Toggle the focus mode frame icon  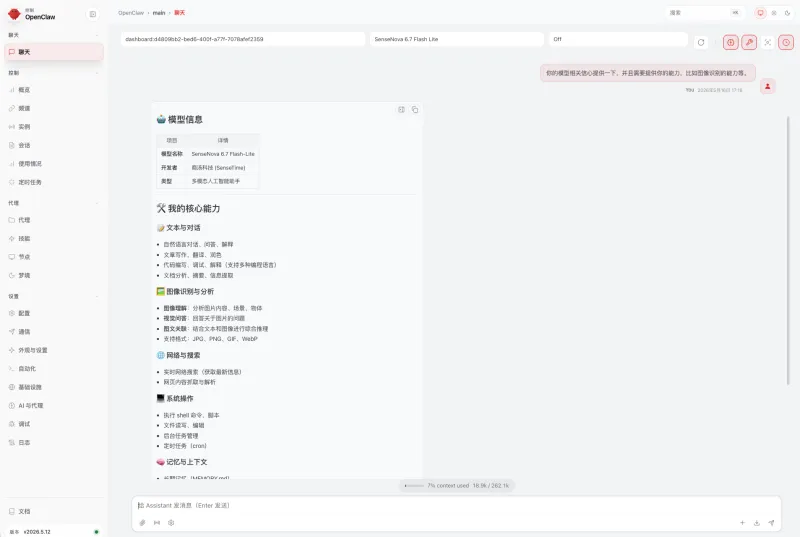[767, 42]
